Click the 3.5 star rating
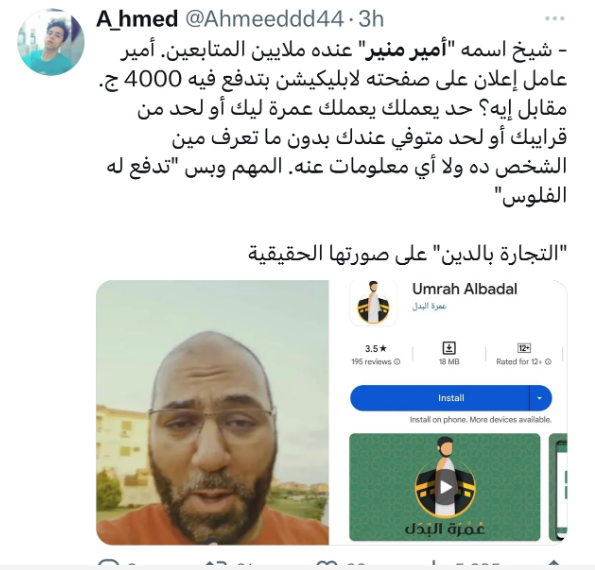The image size is (595, 570). (x=375, y=348)
